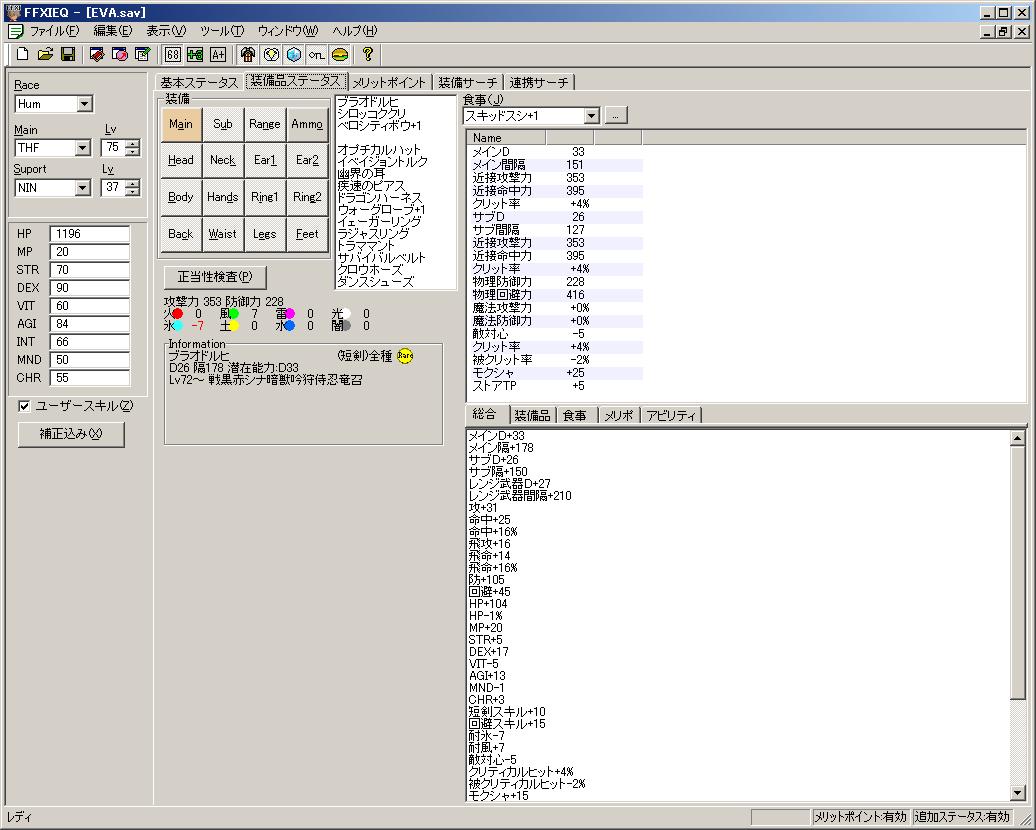Click the red eraser window toolbar icon

pos(96,55)
